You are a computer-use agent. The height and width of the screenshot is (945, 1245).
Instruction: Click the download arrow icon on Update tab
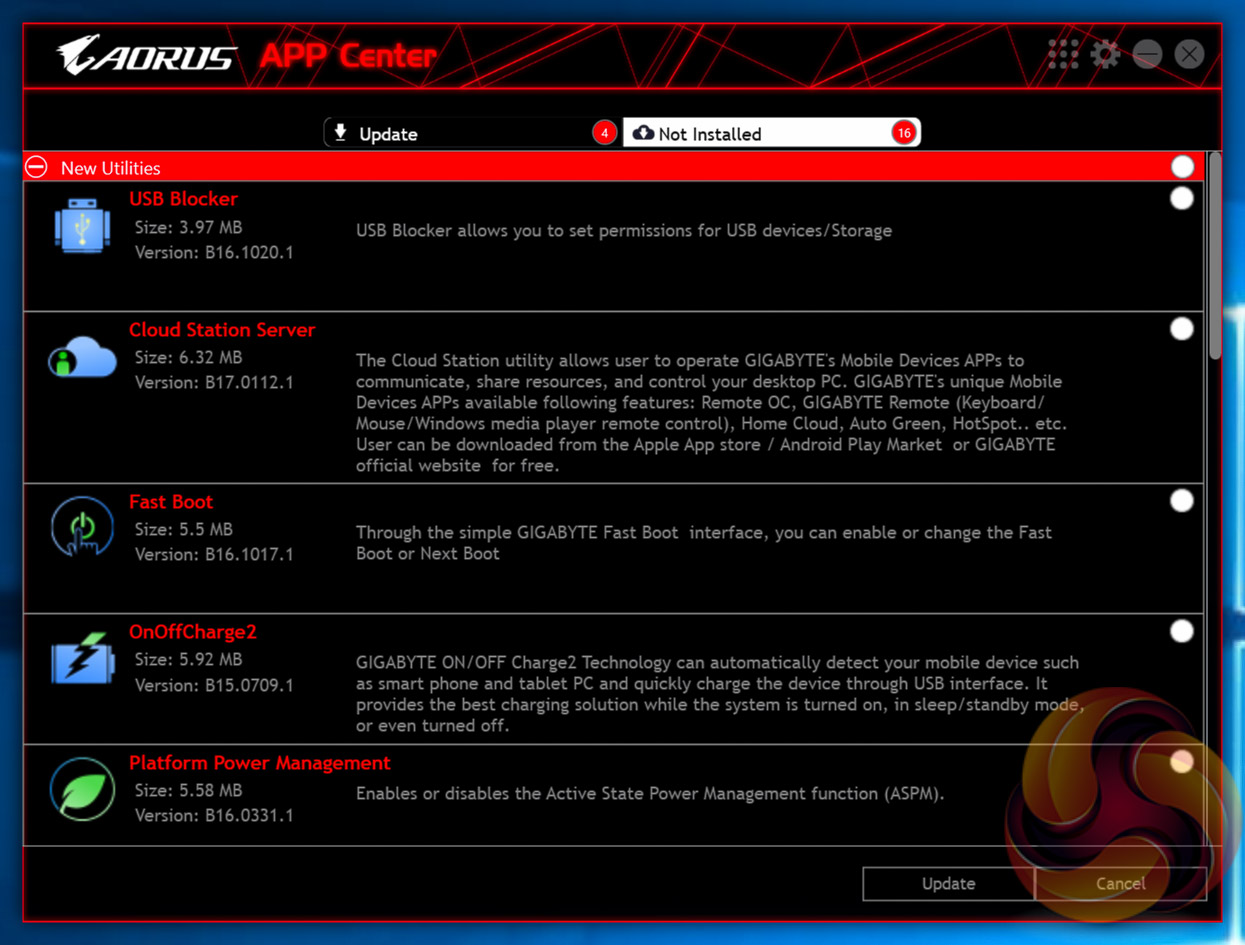click(341, 133)
